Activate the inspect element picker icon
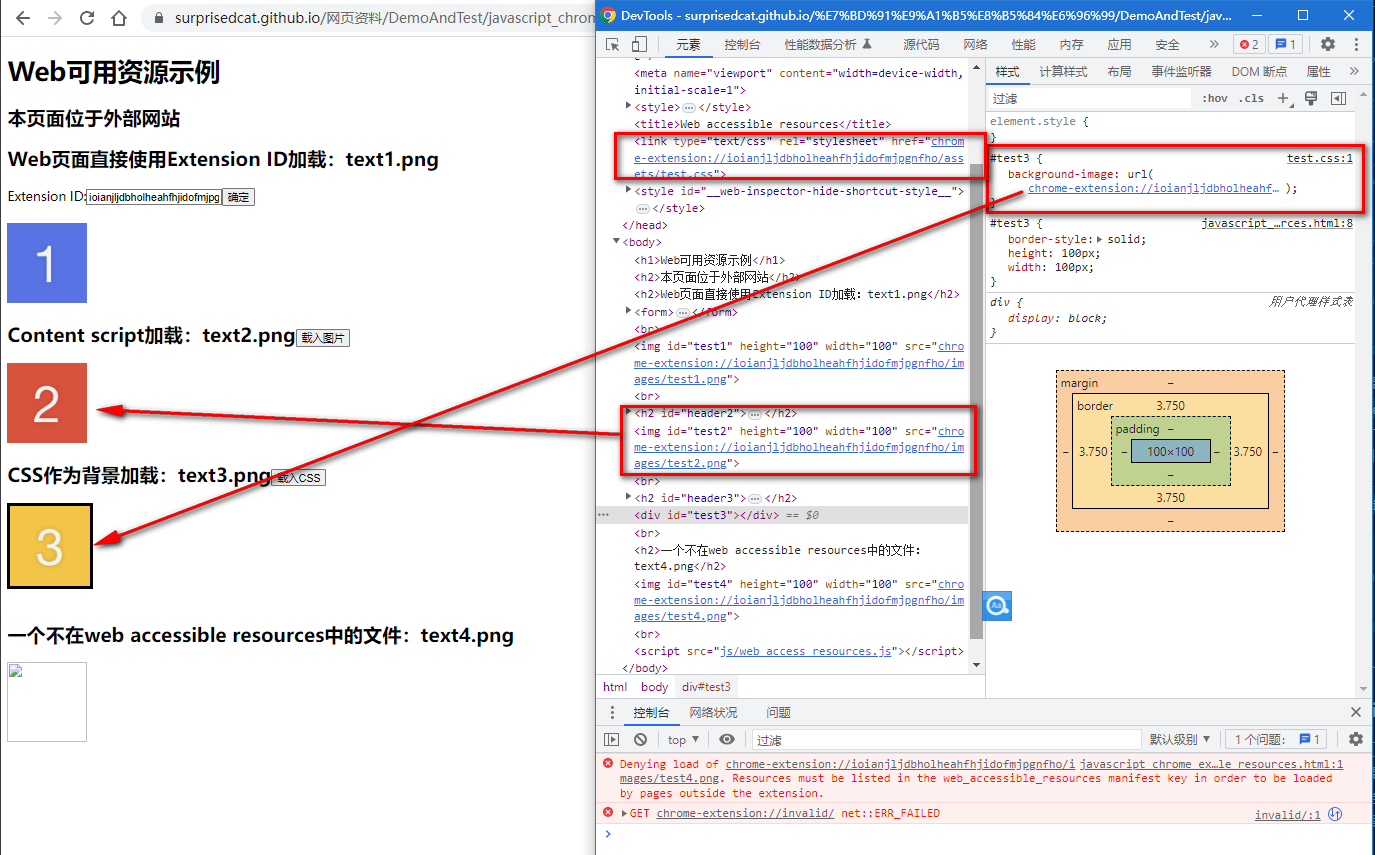Viewport: 1375px width, 855px height. click(x=614, y=44)
